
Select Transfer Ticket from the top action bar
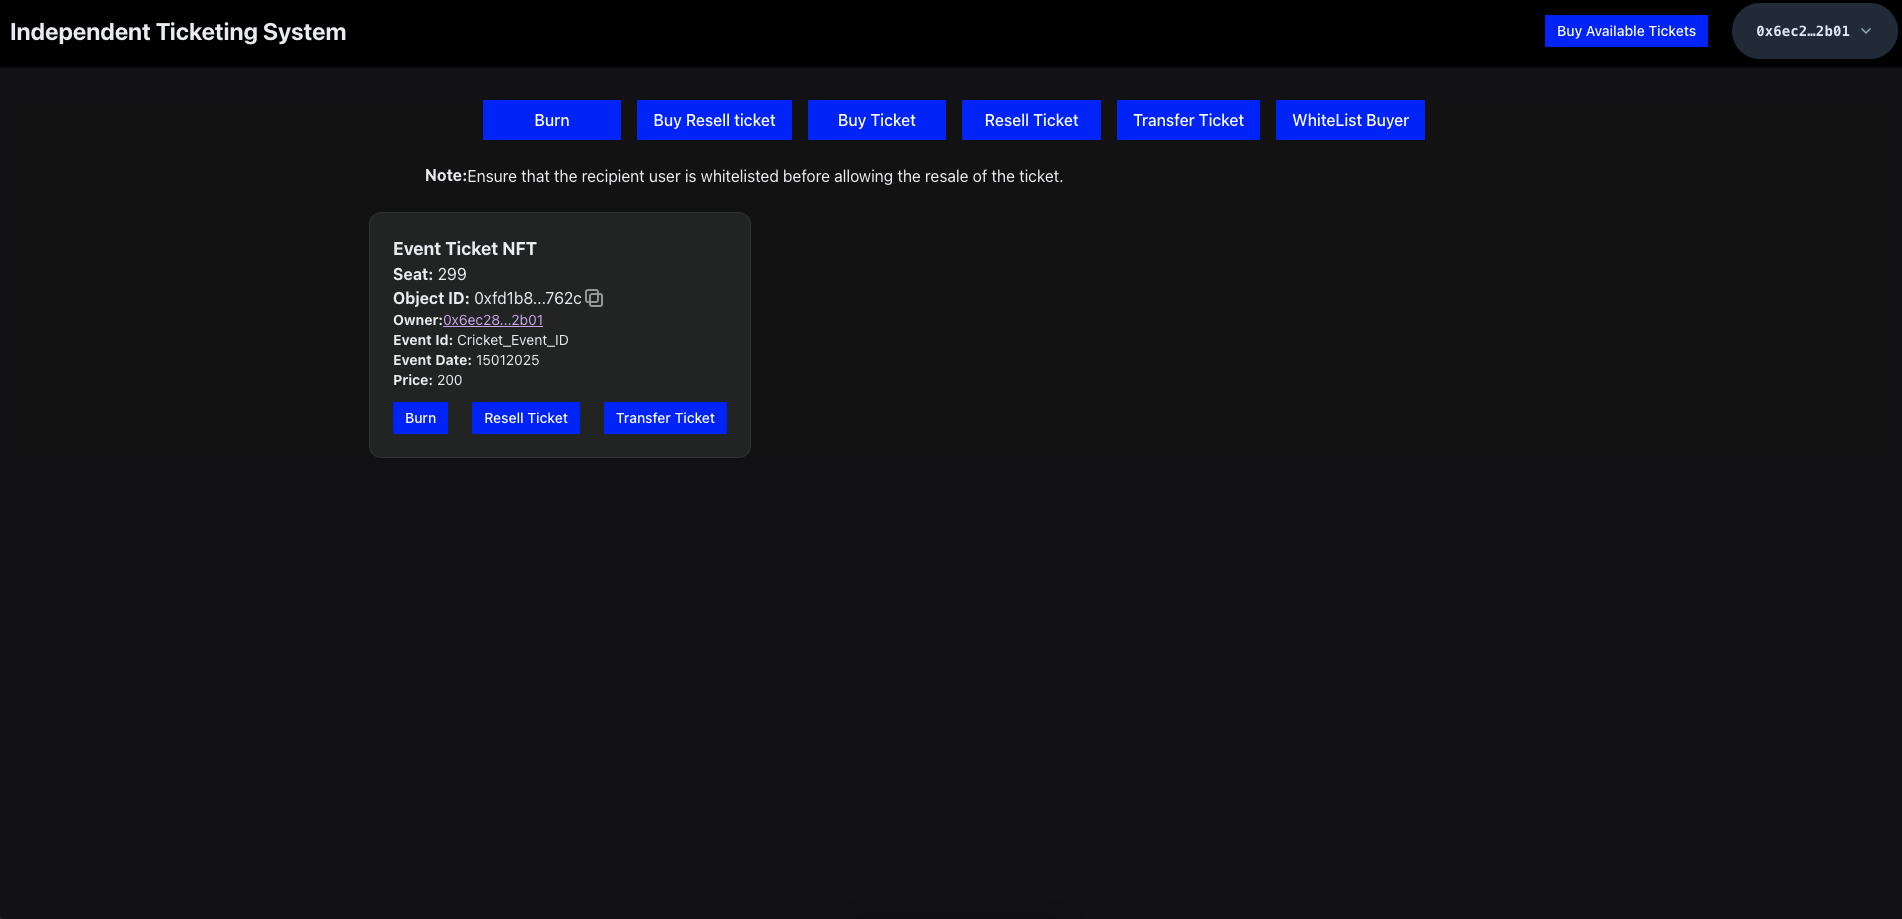[x=1188, y=119]
